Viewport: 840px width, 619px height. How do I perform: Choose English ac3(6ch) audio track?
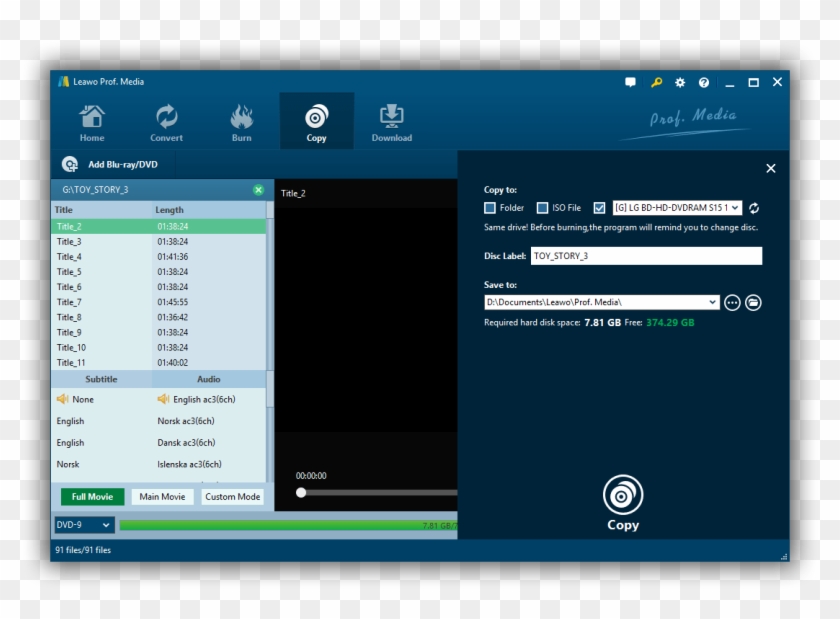[x=204, y=399]
